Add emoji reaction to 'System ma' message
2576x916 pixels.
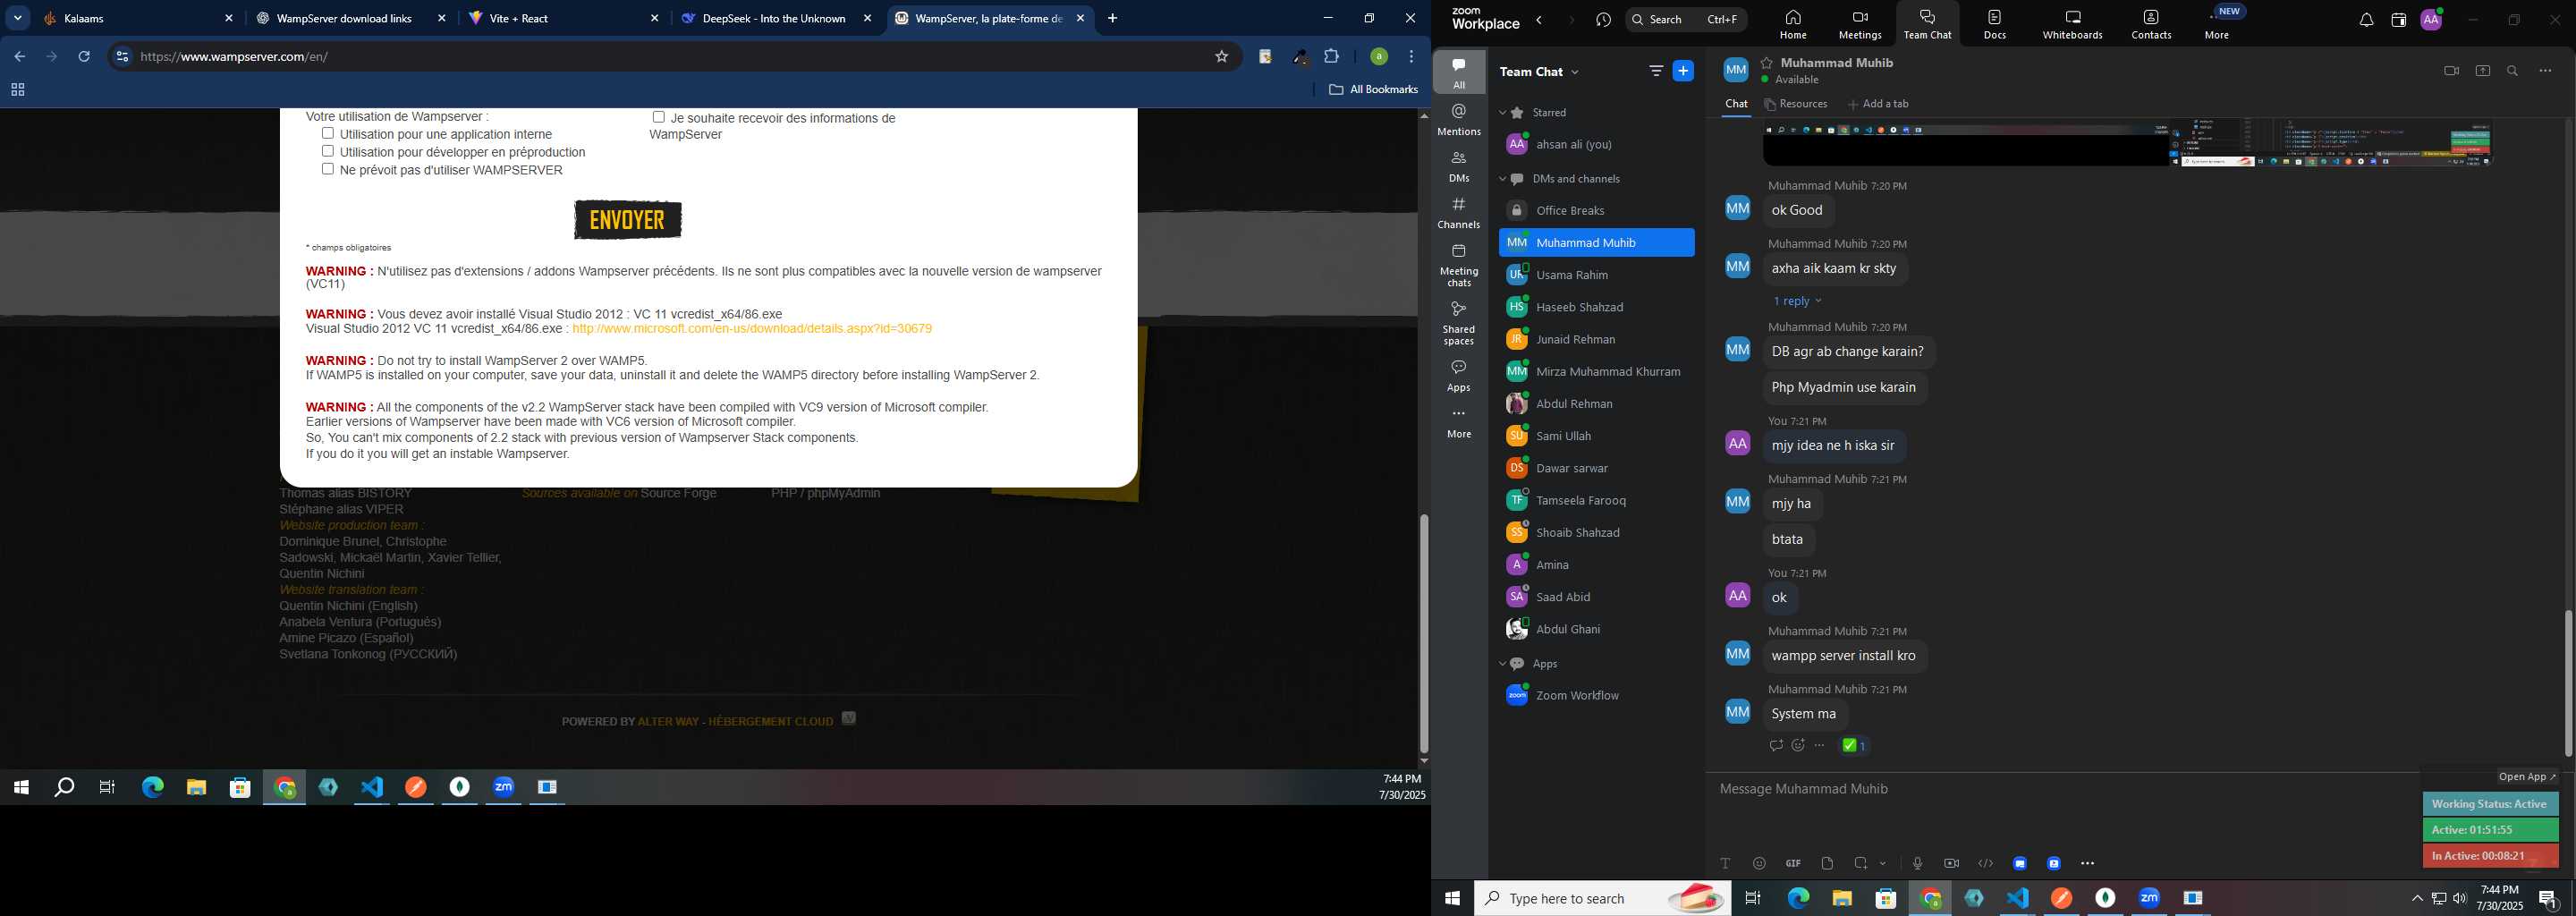(1798, 745)
